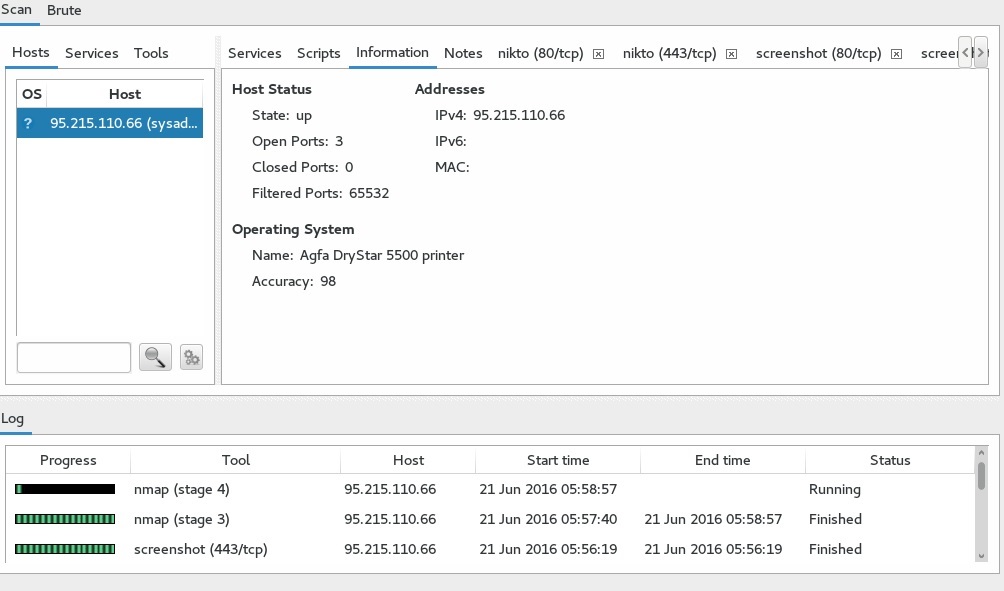Image resolution: width=1004 pixels, height=591 pixels.
Task: Close the nikto (80/tcp) tab
Action: tap(598, 54)
